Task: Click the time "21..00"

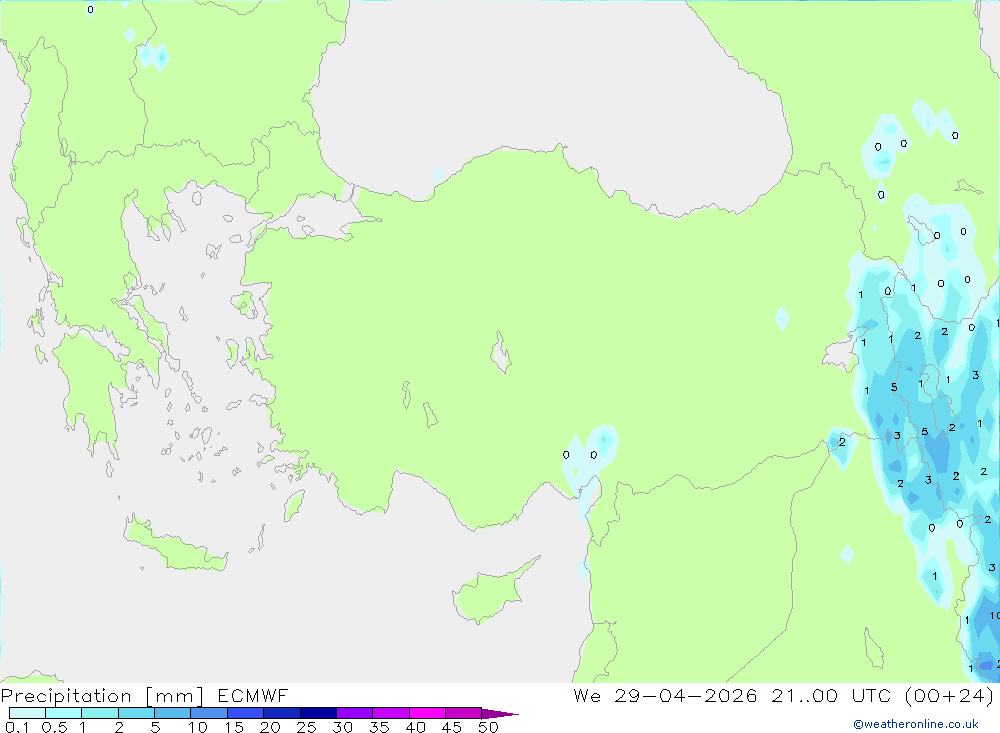Action: click(x=804, y=695)
